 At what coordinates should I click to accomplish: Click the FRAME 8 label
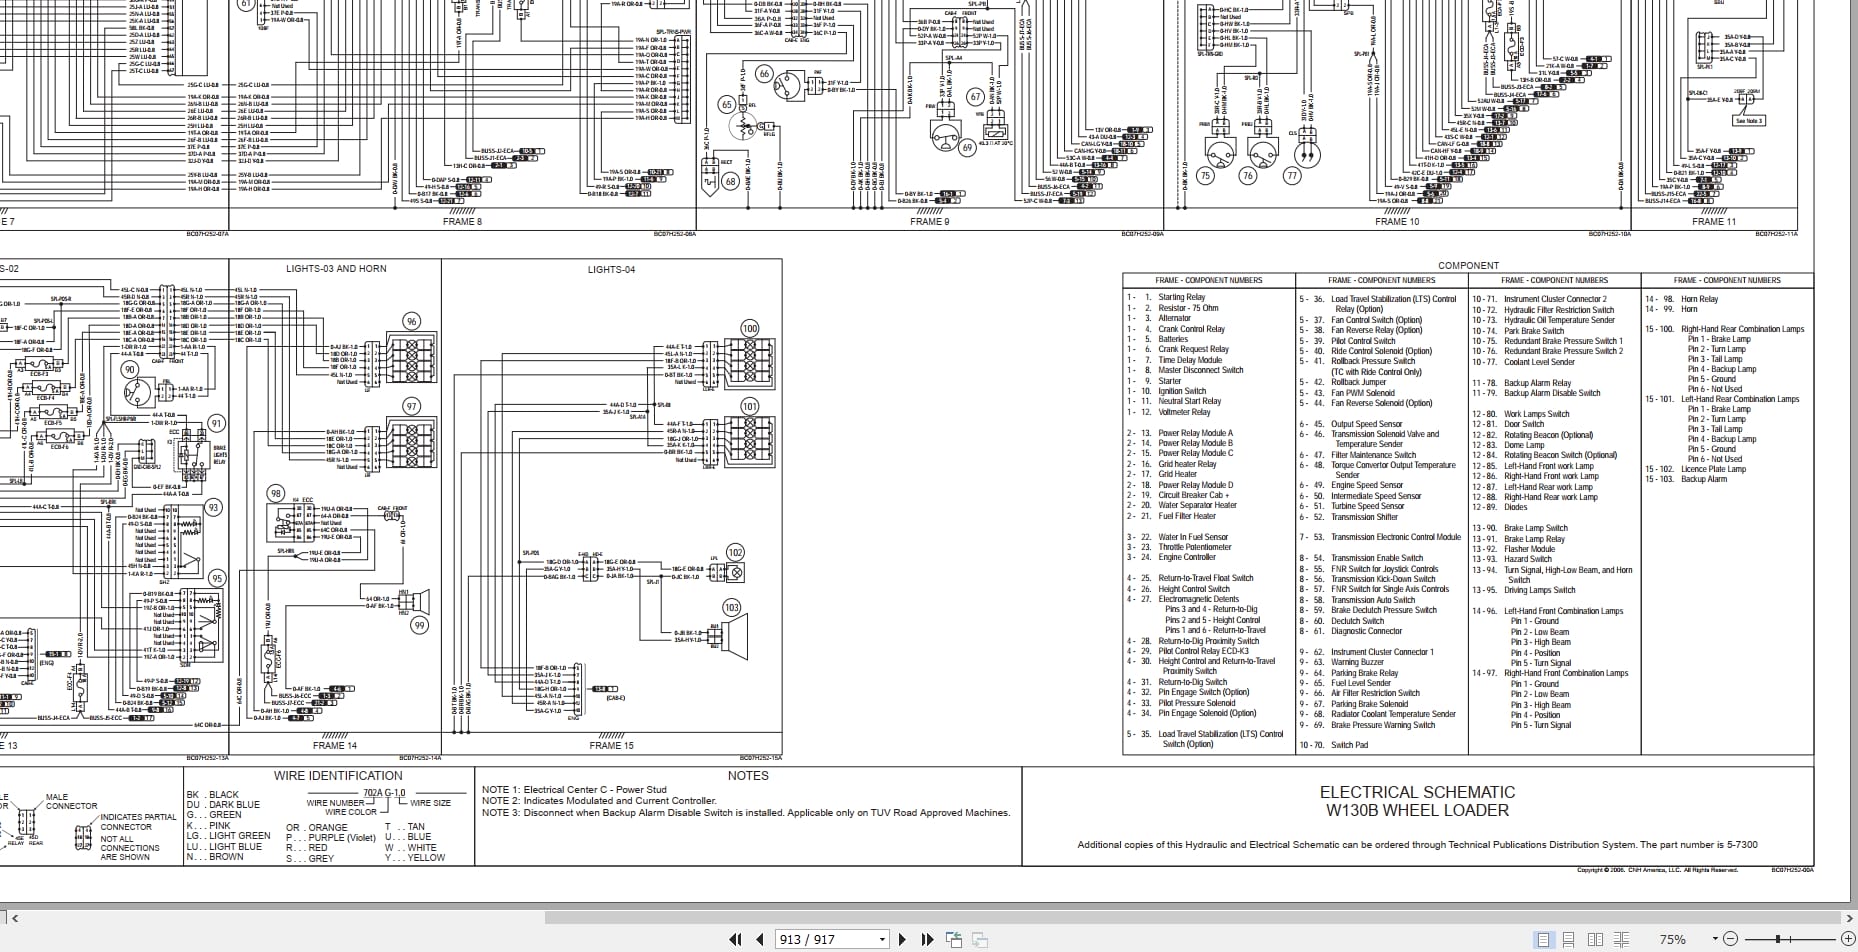click(462, 221)
